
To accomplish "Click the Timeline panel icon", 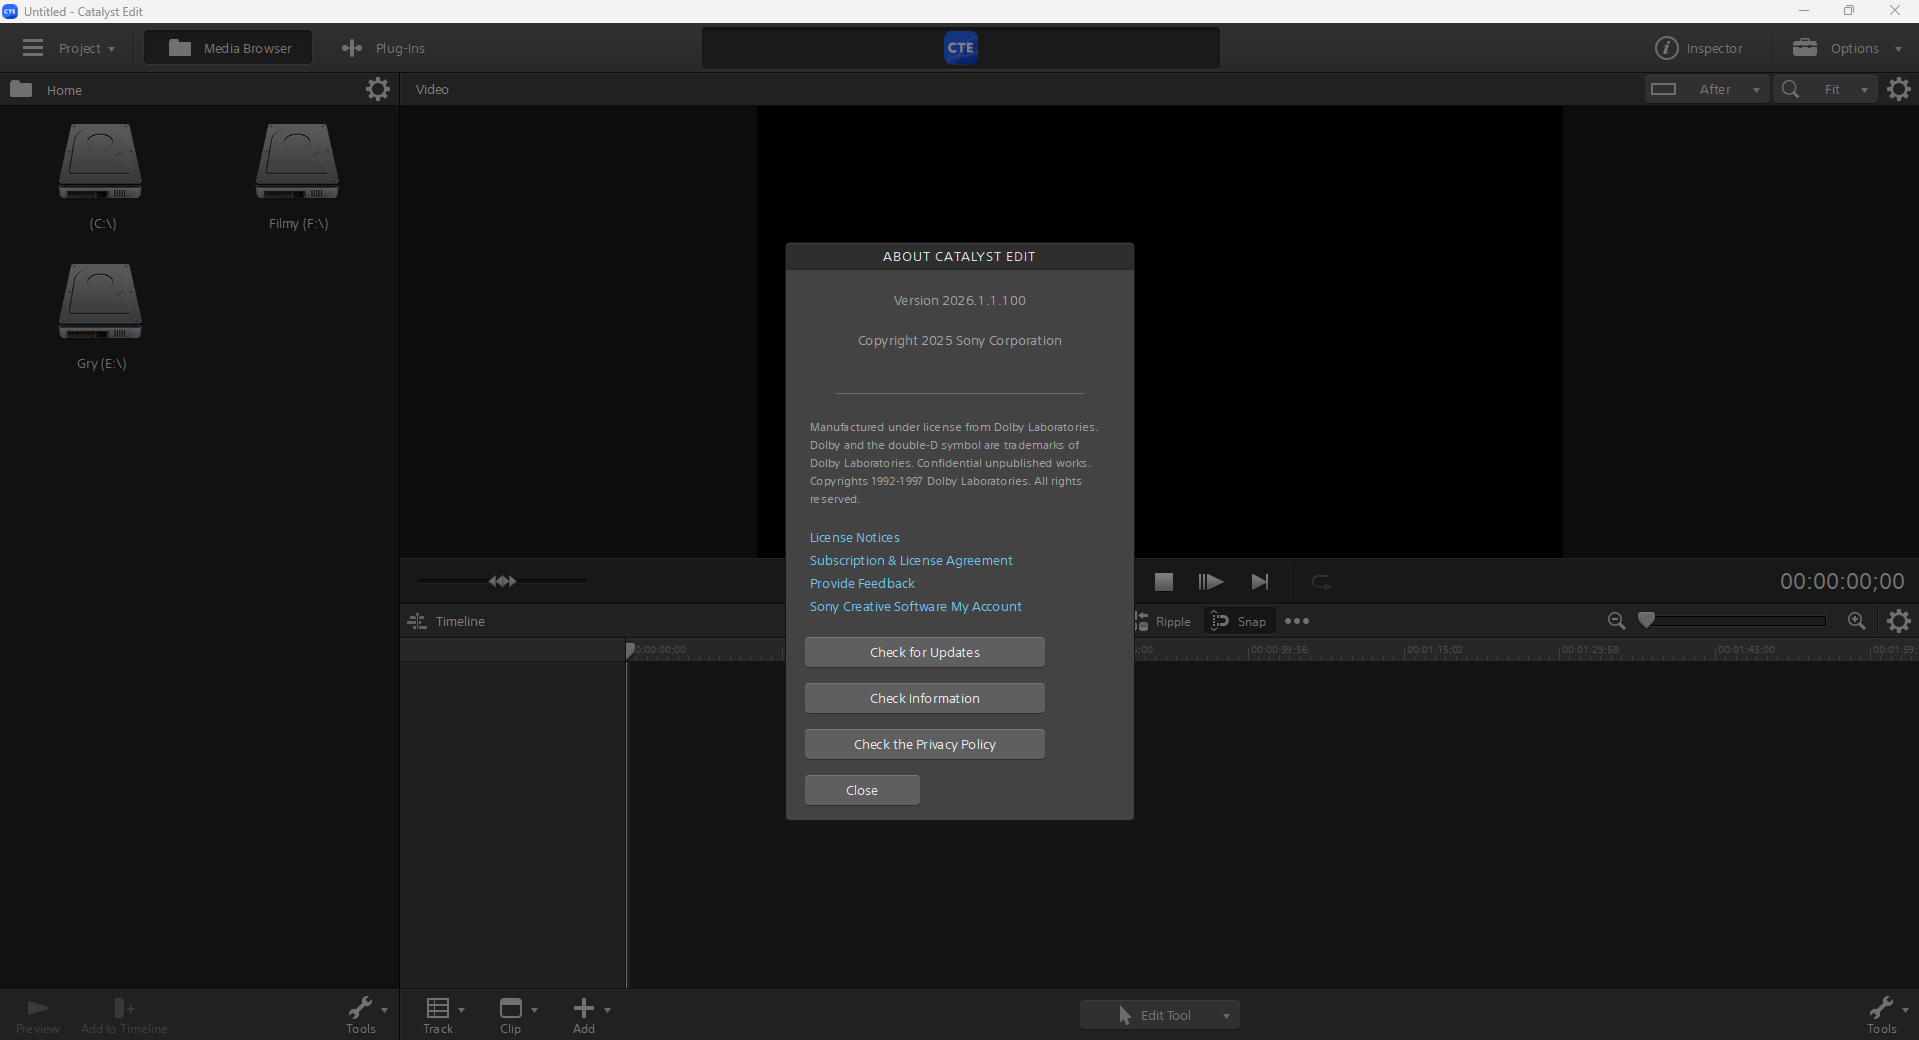I will tap(417, 621).
